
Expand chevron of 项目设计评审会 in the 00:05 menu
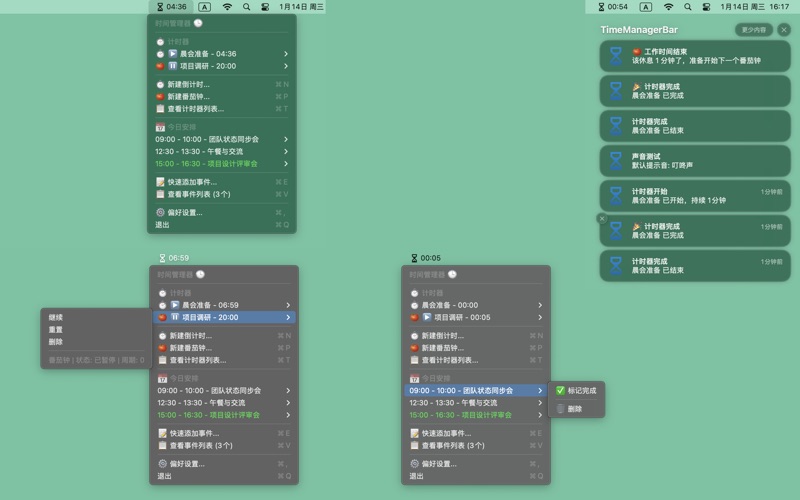coord(540,415)
